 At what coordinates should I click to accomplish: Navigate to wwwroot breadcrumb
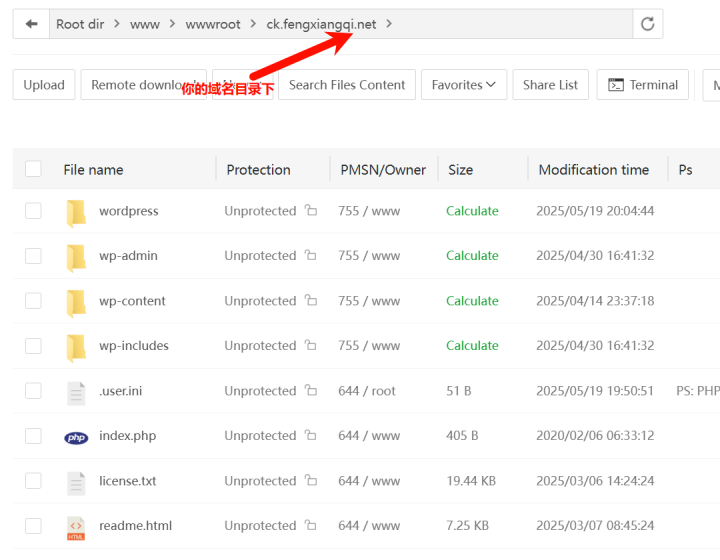(x=213, y=24)
